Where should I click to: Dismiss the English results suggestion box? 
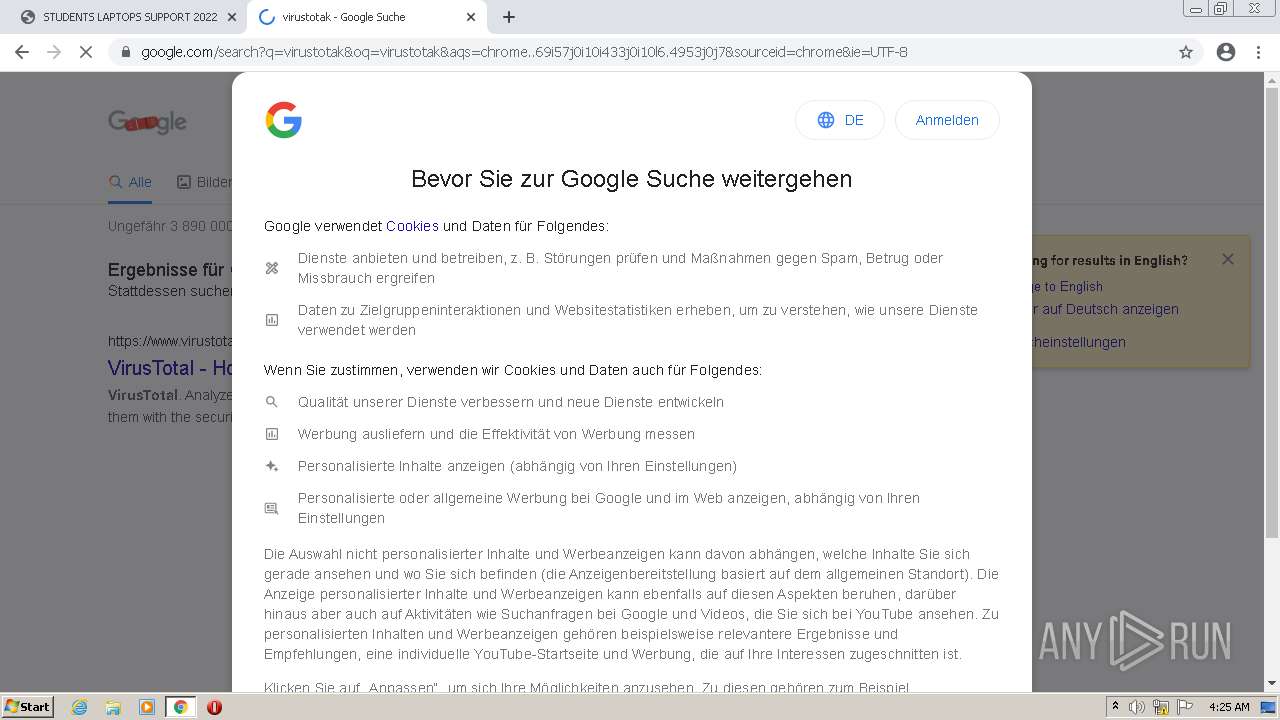(1227, 259)
